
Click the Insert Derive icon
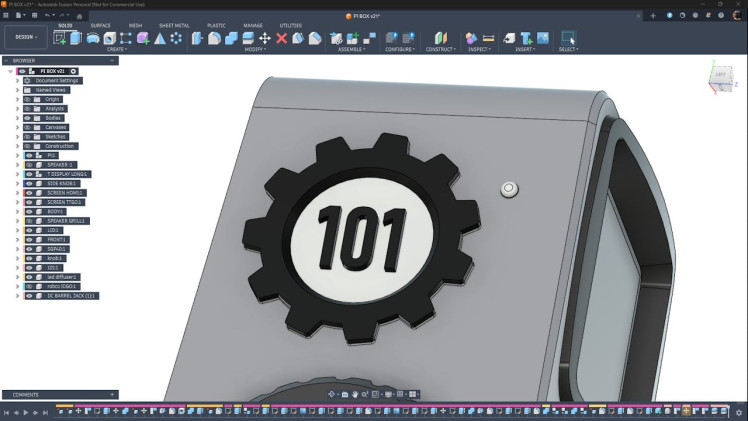pyautogui.click(x=509, y=38)
